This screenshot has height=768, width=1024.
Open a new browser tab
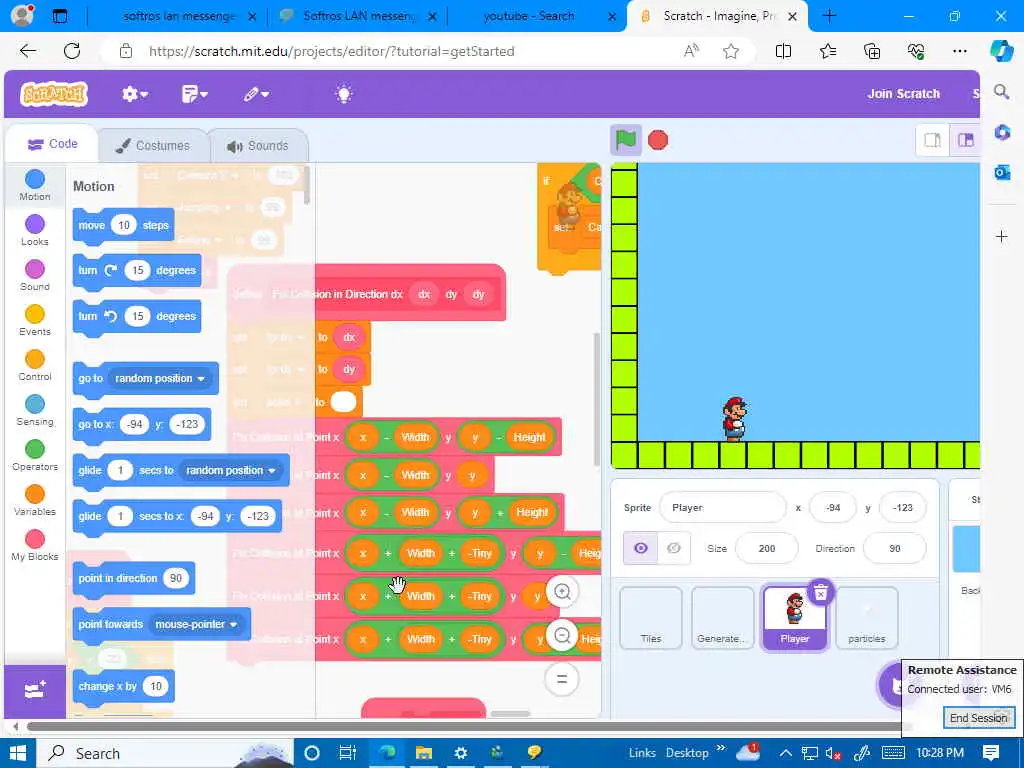pos(829,16)
